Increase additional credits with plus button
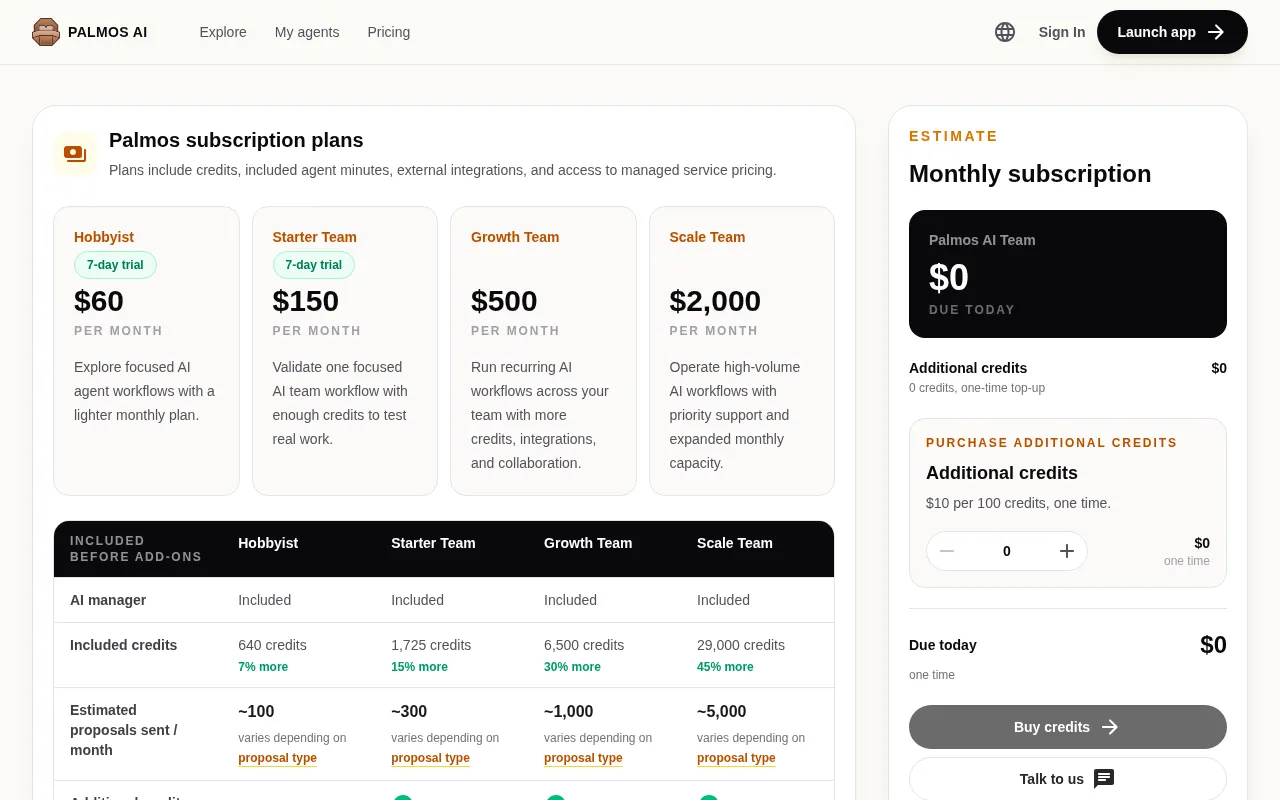1280x800 pixels. coord(1067,551)
